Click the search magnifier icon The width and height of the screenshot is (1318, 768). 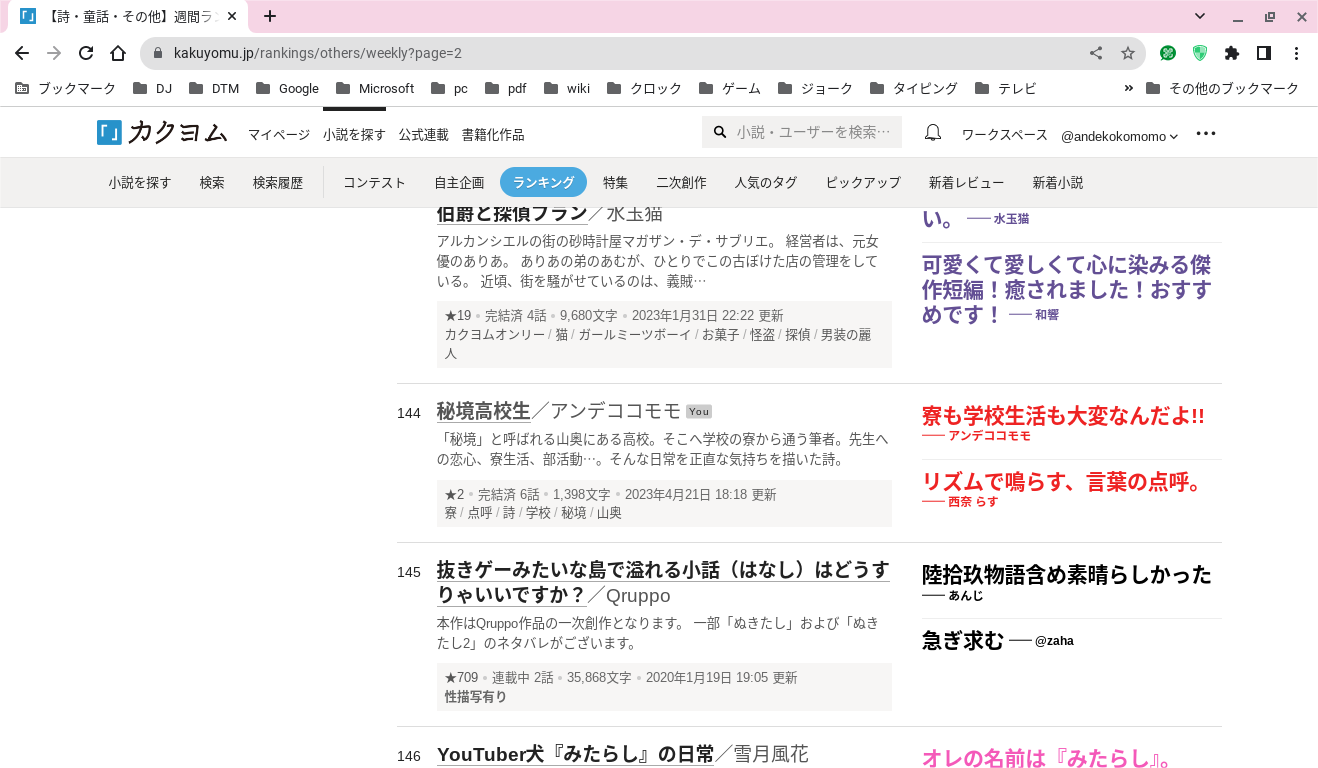[x=720, y=132]
